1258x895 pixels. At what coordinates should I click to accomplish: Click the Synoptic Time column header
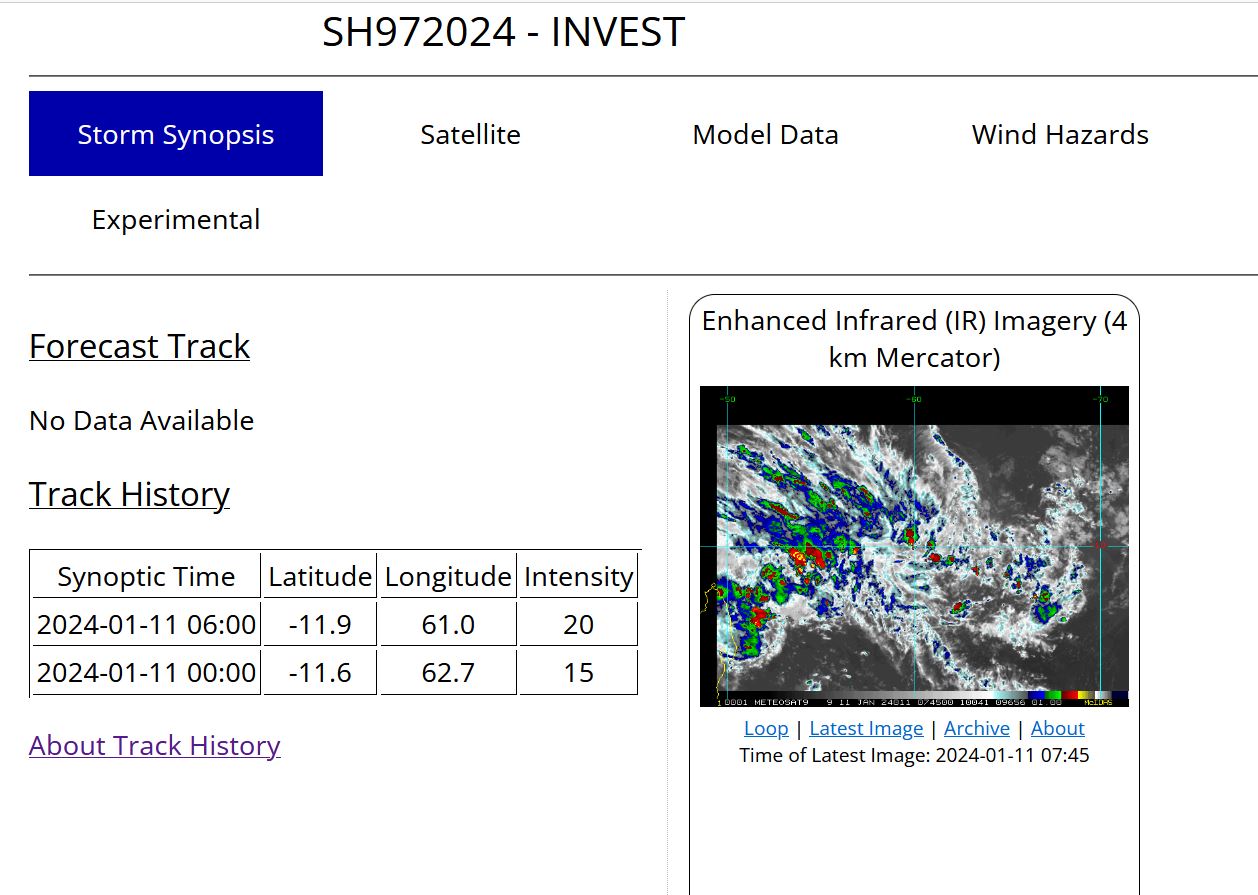146,577
